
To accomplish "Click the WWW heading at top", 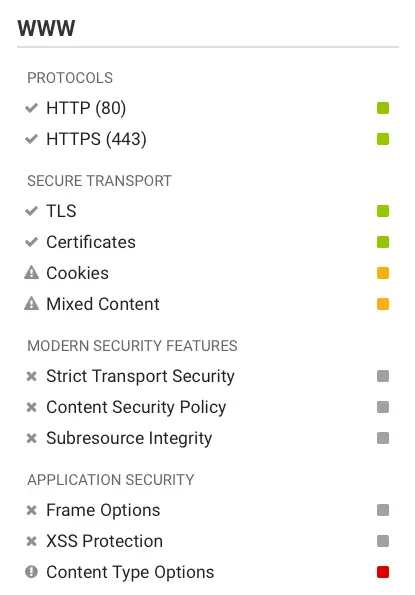I will click(x=46, y=28).
